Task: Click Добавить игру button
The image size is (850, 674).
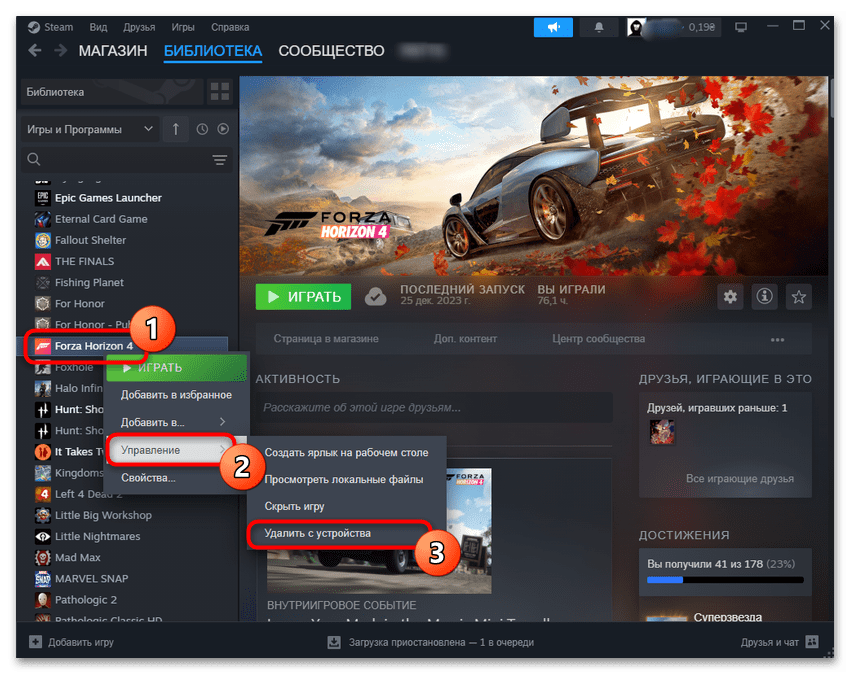Action: coord(72,642)
